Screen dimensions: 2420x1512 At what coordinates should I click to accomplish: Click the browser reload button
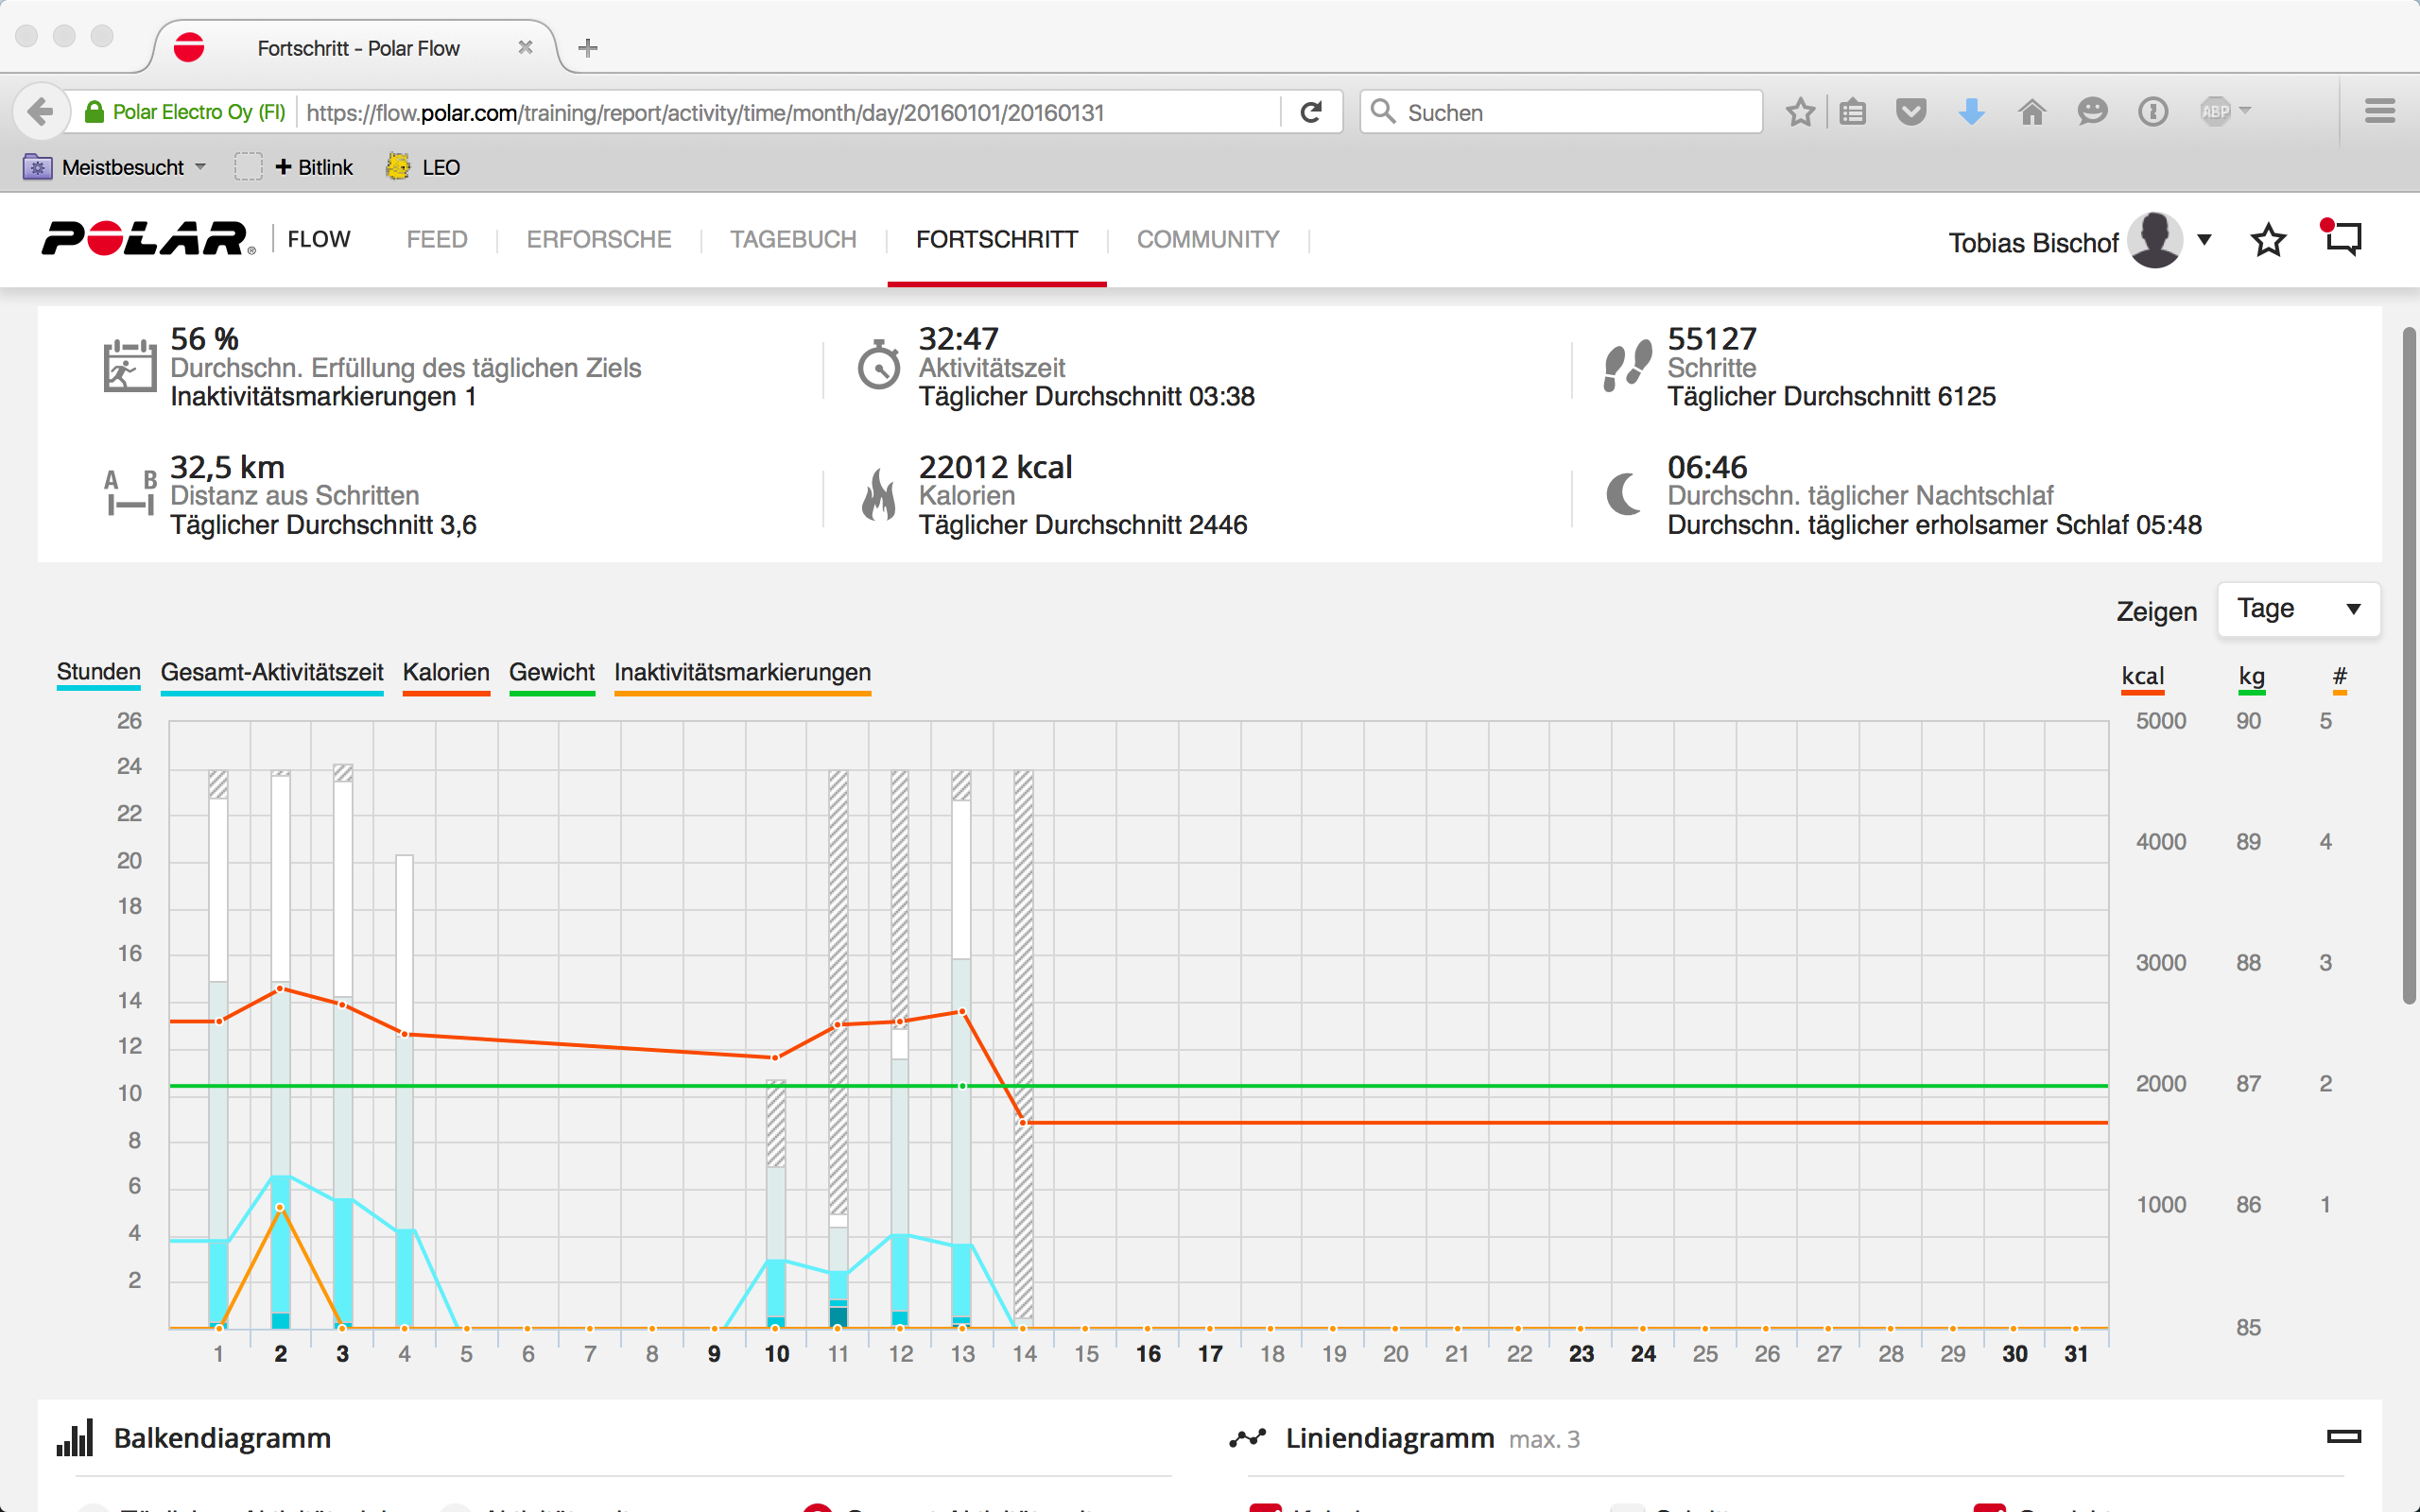tap(1311, 112)
